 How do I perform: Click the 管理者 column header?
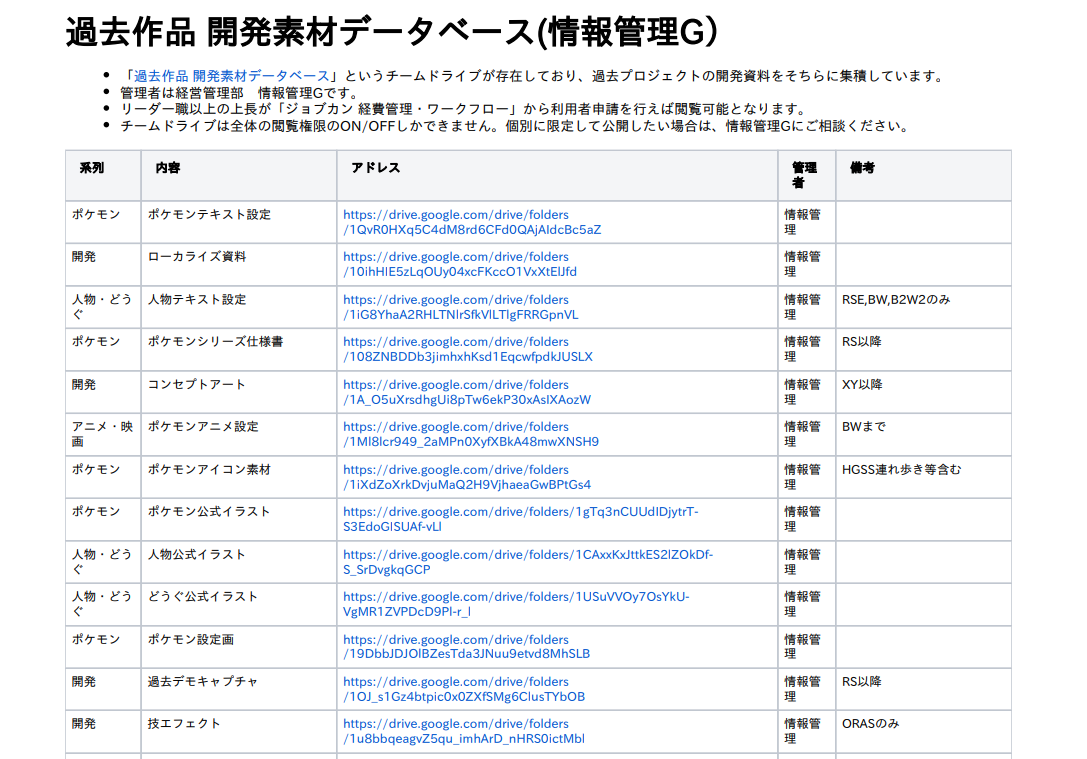point(804,175)
